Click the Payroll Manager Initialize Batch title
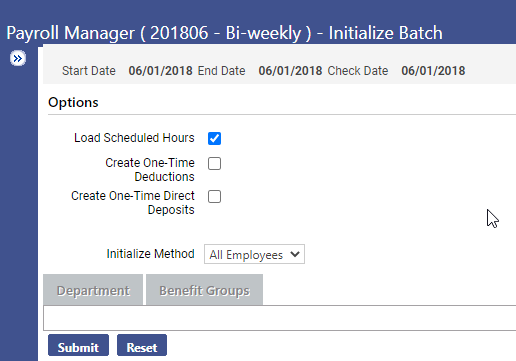Viewport: 516px width, 361px height. pos(224,33)
